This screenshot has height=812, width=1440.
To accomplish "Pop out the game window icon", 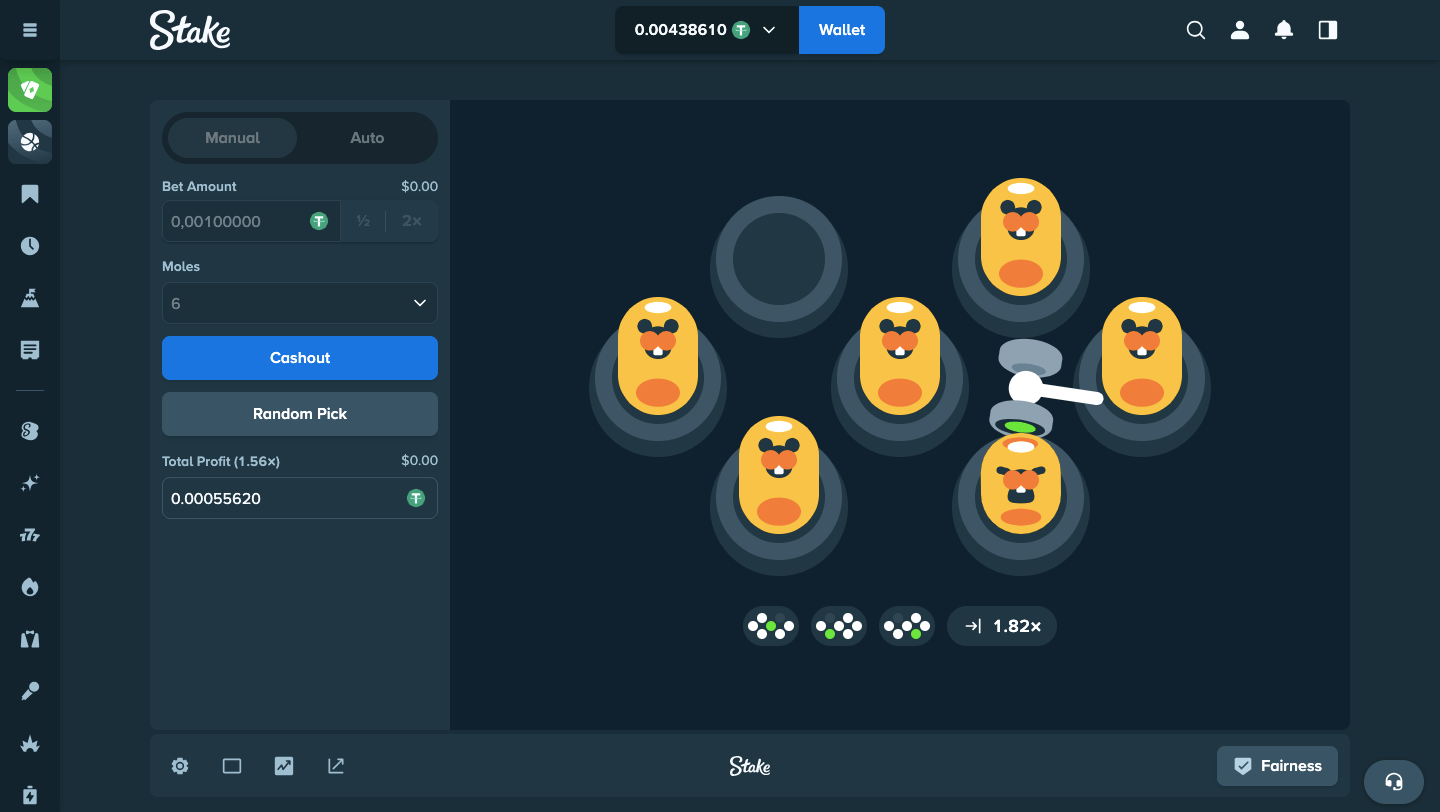I will coord(336,766).
